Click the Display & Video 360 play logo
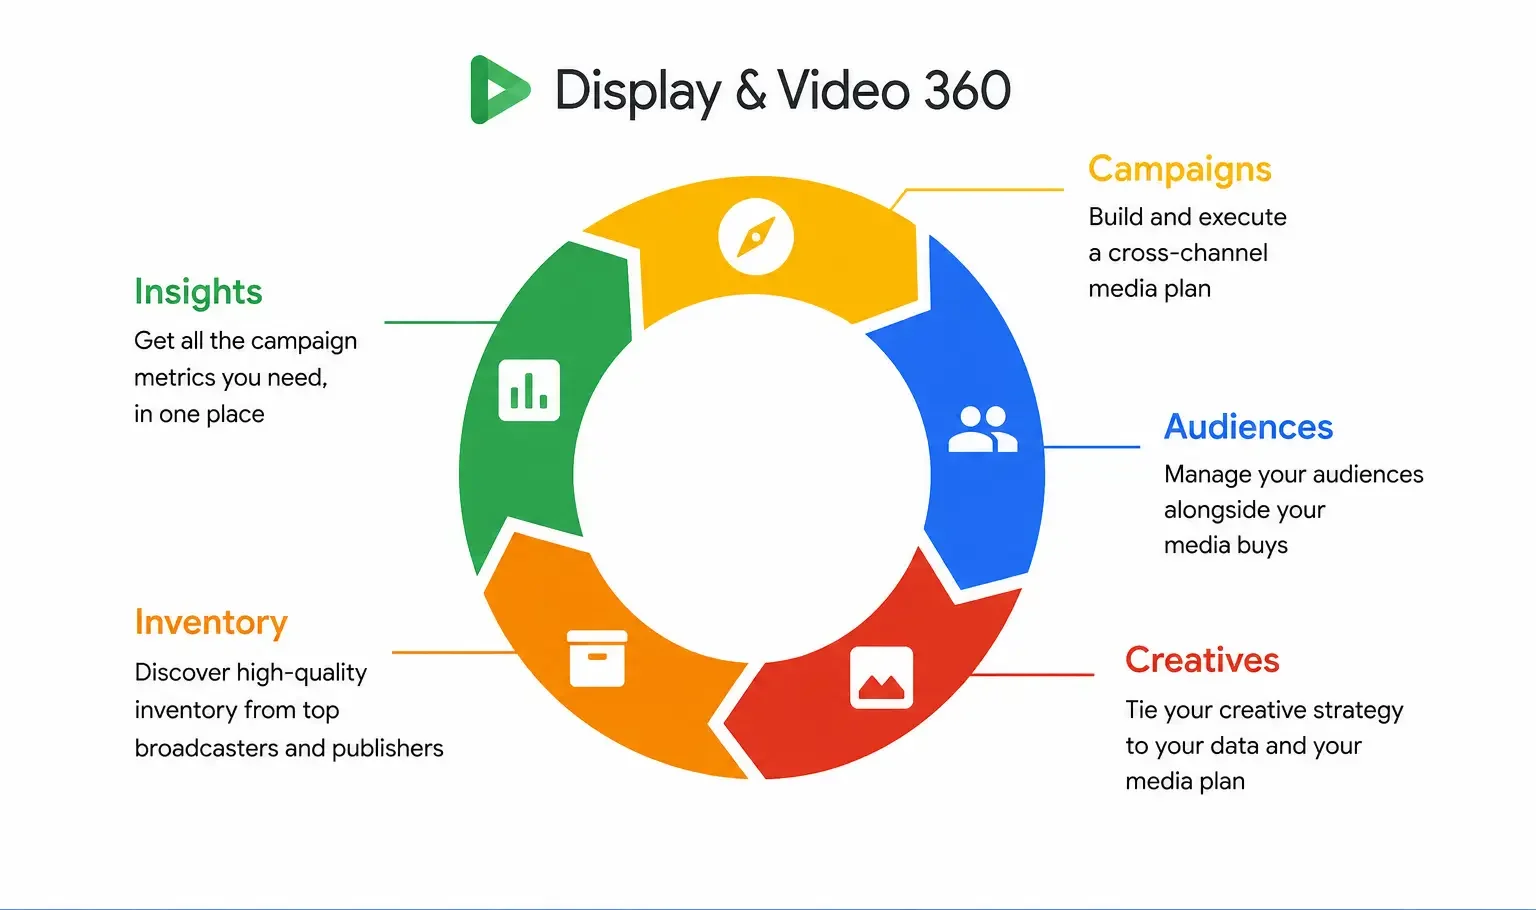Viewport: 1536px width, 910px height. pos(500,90)
